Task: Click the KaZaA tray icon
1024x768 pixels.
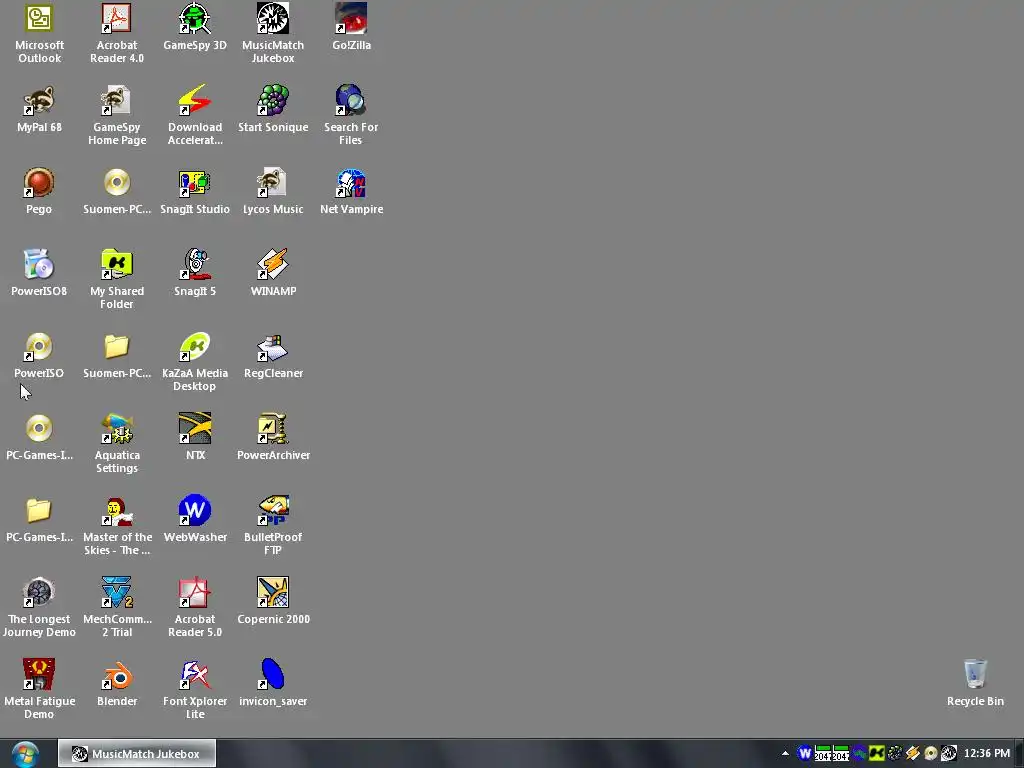Action: [x=876, y=754]
